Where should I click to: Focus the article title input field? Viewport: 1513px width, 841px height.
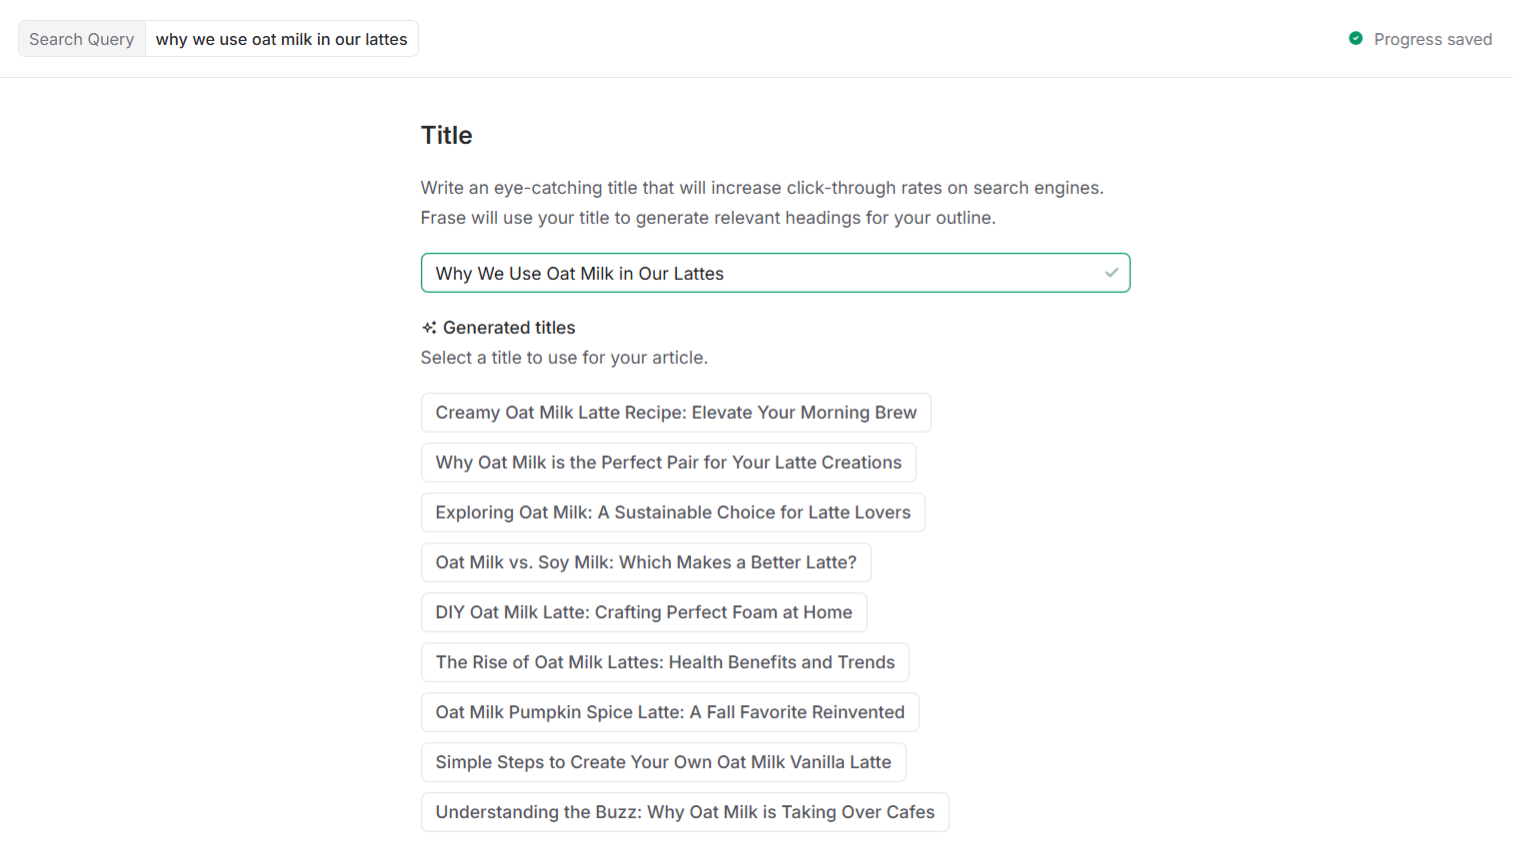[x=775, y=273]
